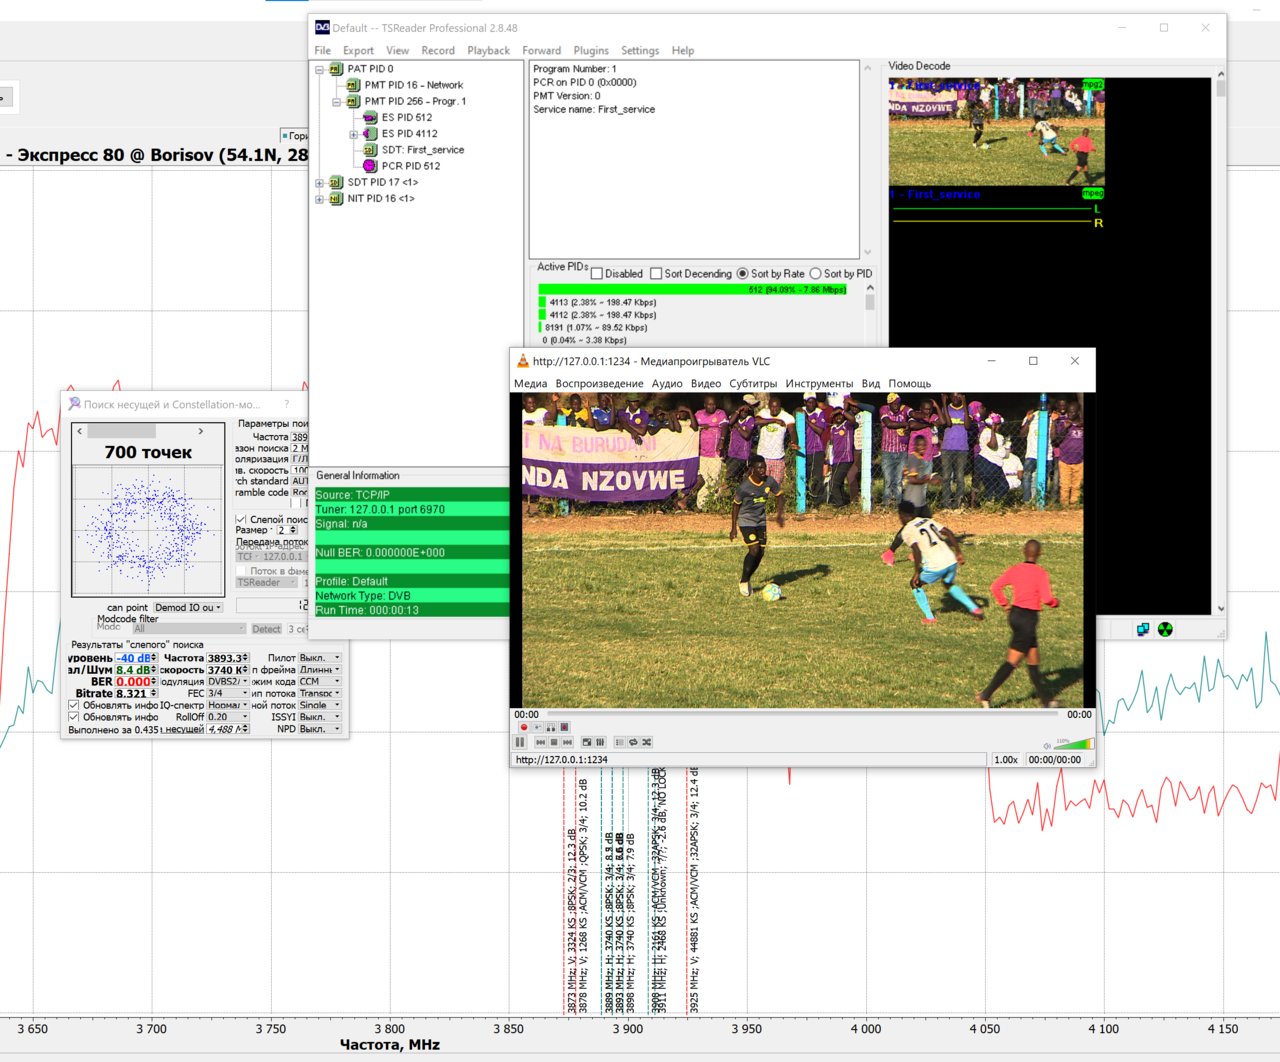The image size is (1280, 1062).
Task: Toggle VLC fullscreen mode button
Action: coord(587,742)
